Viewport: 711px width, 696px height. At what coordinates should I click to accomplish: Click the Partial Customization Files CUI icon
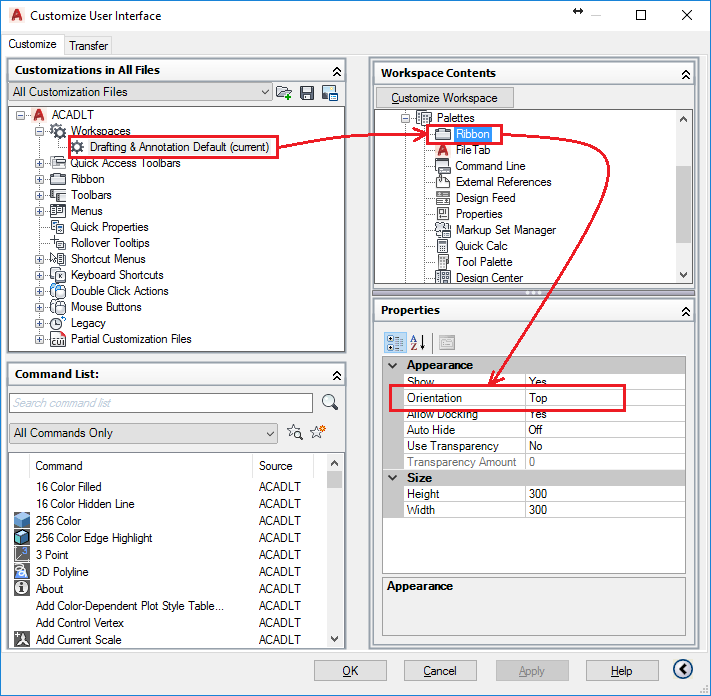click(x=58, y=339)
